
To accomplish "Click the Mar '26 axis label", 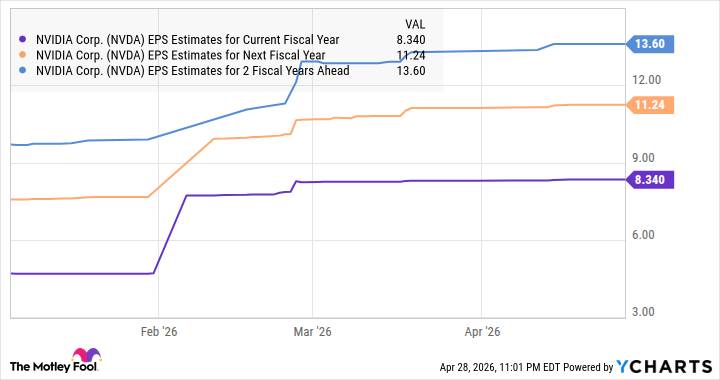I will coord(312,332).
